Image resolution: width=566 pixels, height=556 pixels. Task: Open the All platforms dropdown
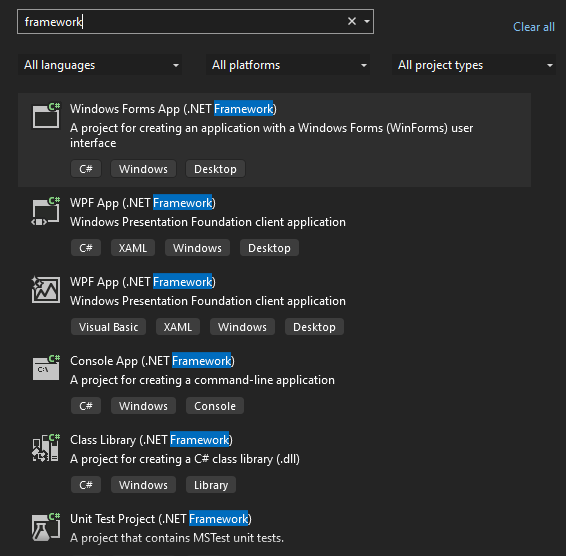(x=288, y=65)
